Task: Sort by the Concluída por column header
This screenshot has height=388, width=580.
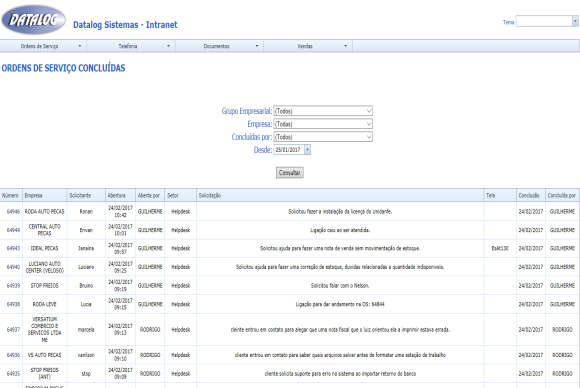Action: [562, 196]
